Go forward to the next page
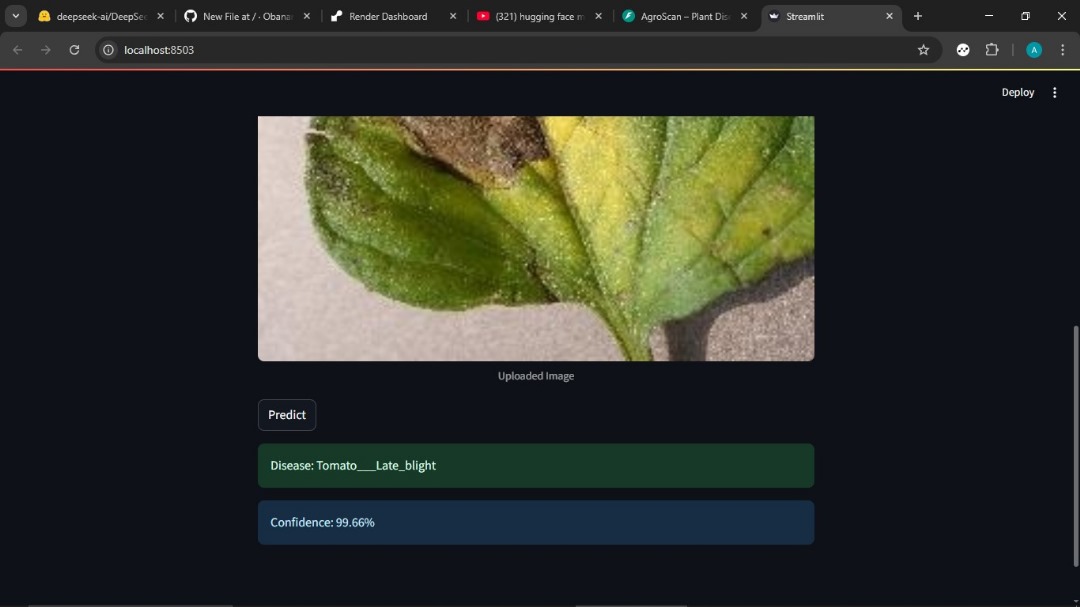Viewport: 1080px width, 607px height. pyautogui.click(x=45, y=50)
